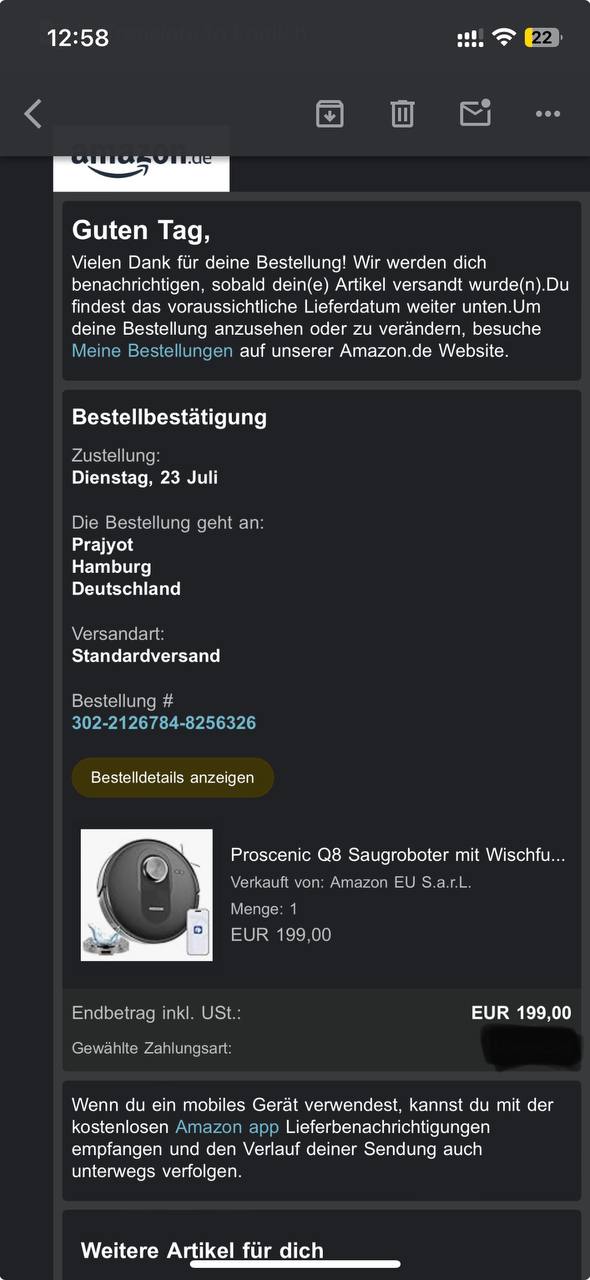590x1280 pixels.
Task: Open the Proscenic Q8 Saugroboter product title
Action: tap(398, 855)
